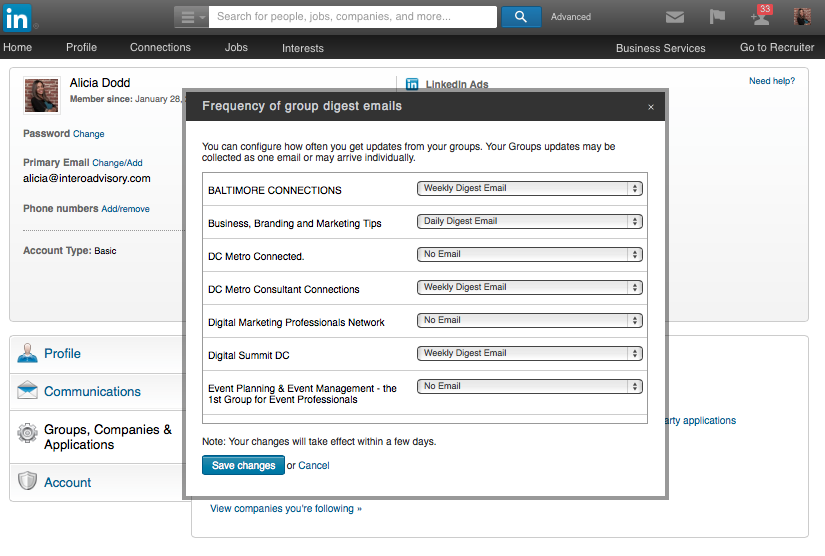
Task: Expand DC Metro Connected email dropdown
Action: coord(529,254)
